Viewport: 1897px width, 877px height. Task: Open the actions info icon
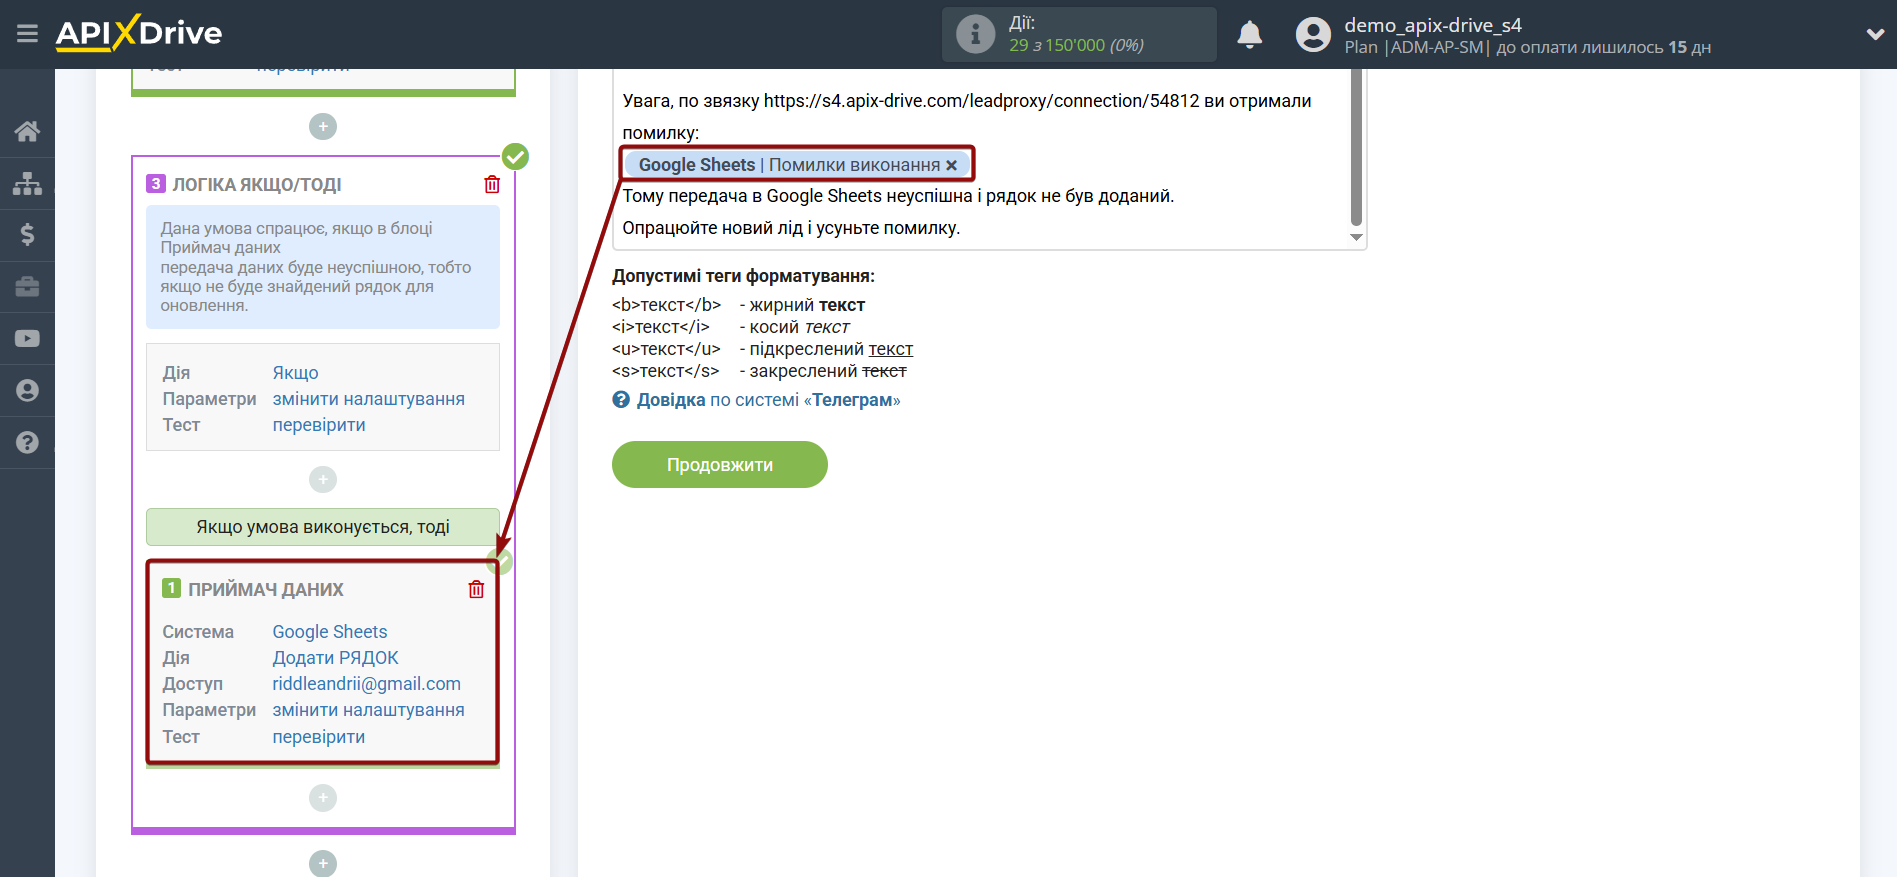975,34
